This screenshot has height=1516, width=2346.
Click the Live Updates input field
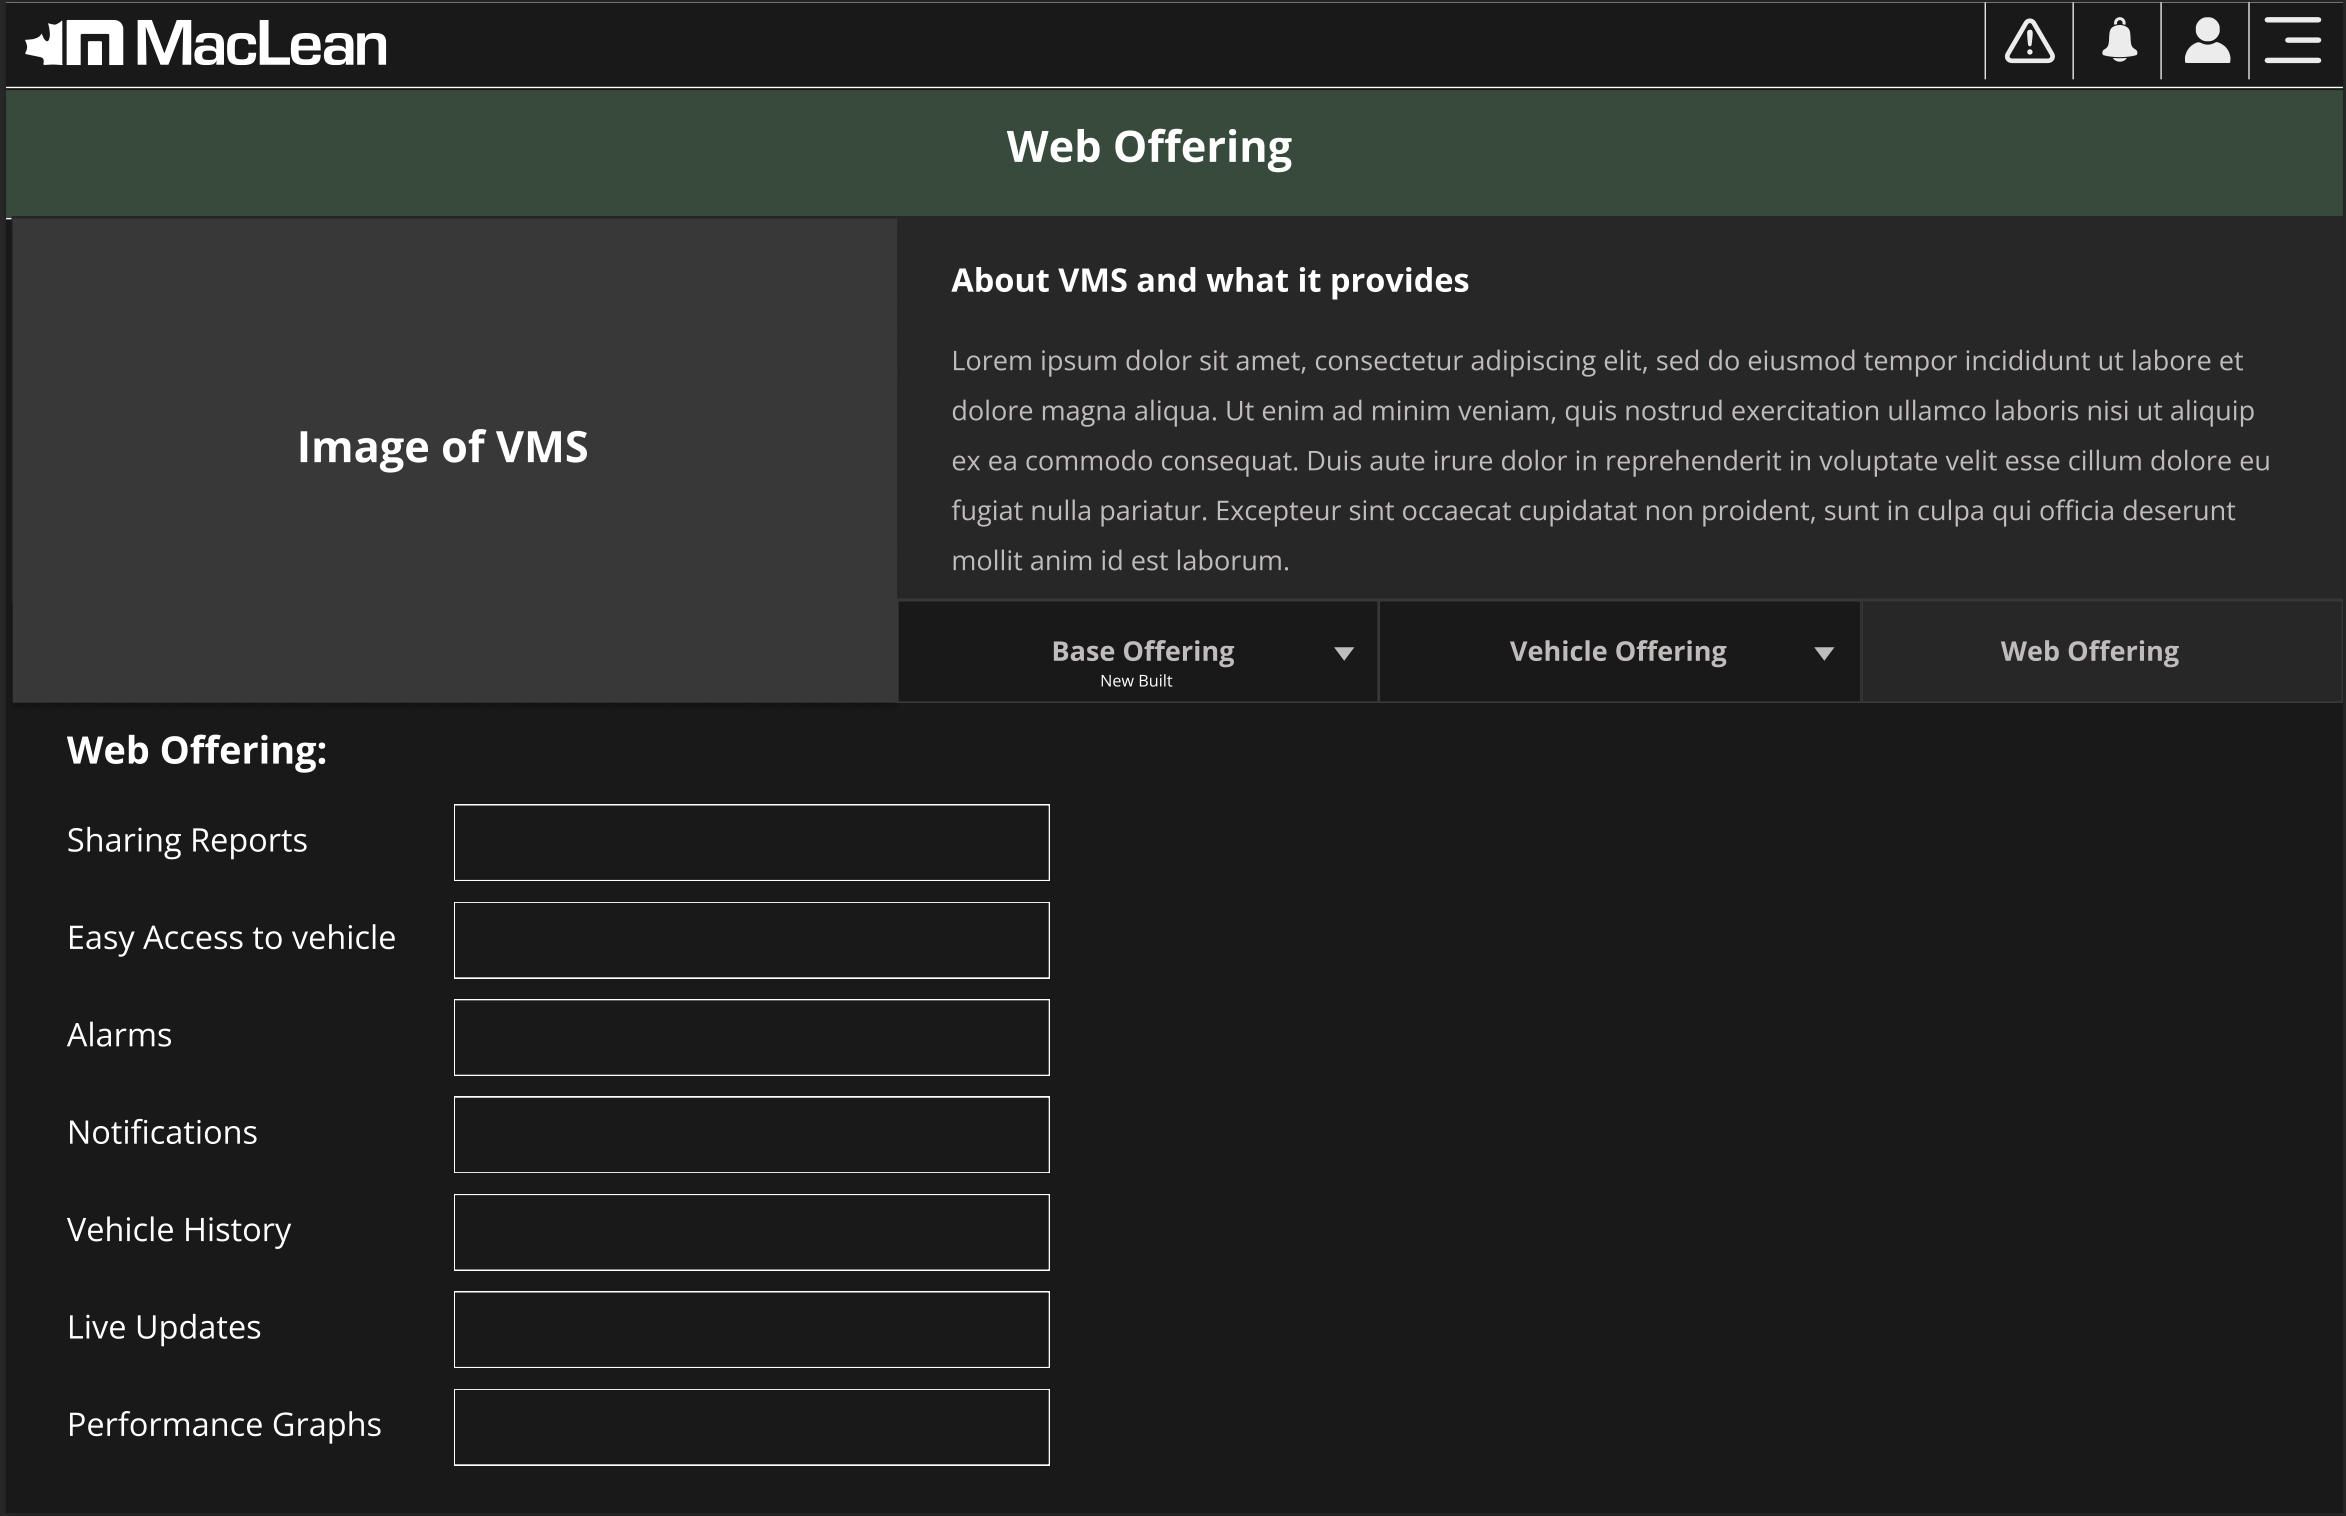751,1329
